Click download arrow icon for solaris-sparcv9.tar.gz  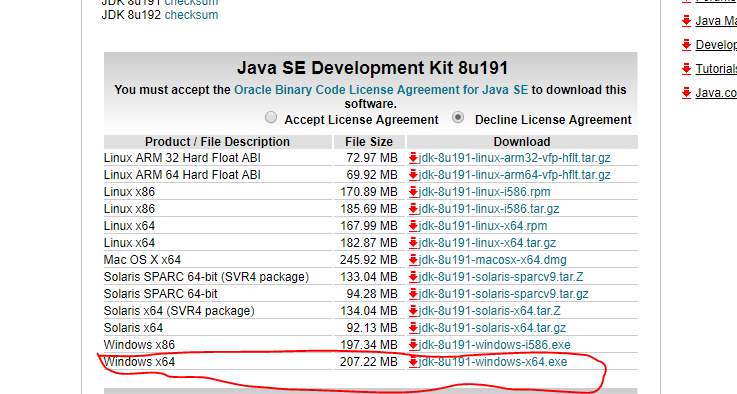(413, 294)
